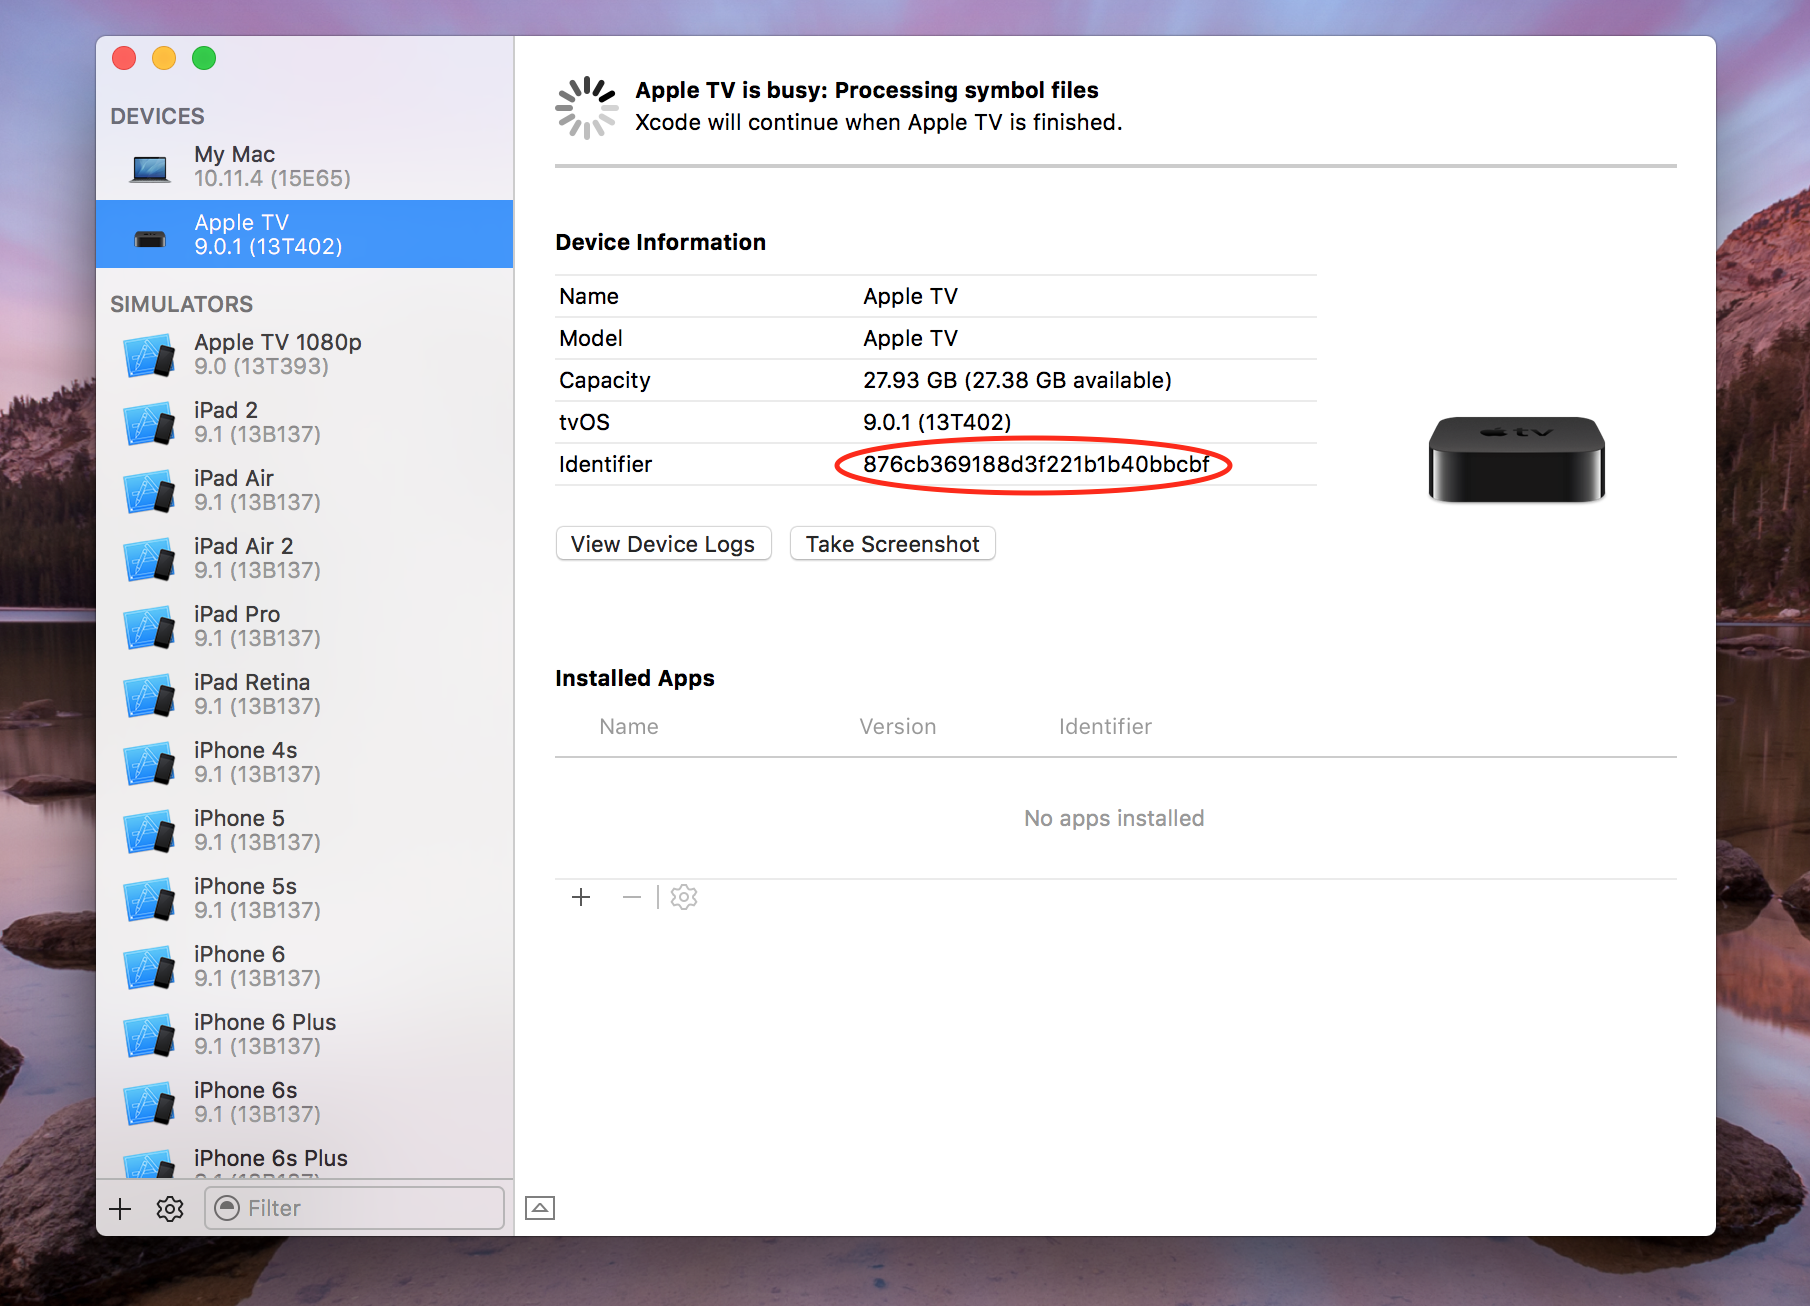Click the Installed Apps Name column header

click(x=629, y=727)
